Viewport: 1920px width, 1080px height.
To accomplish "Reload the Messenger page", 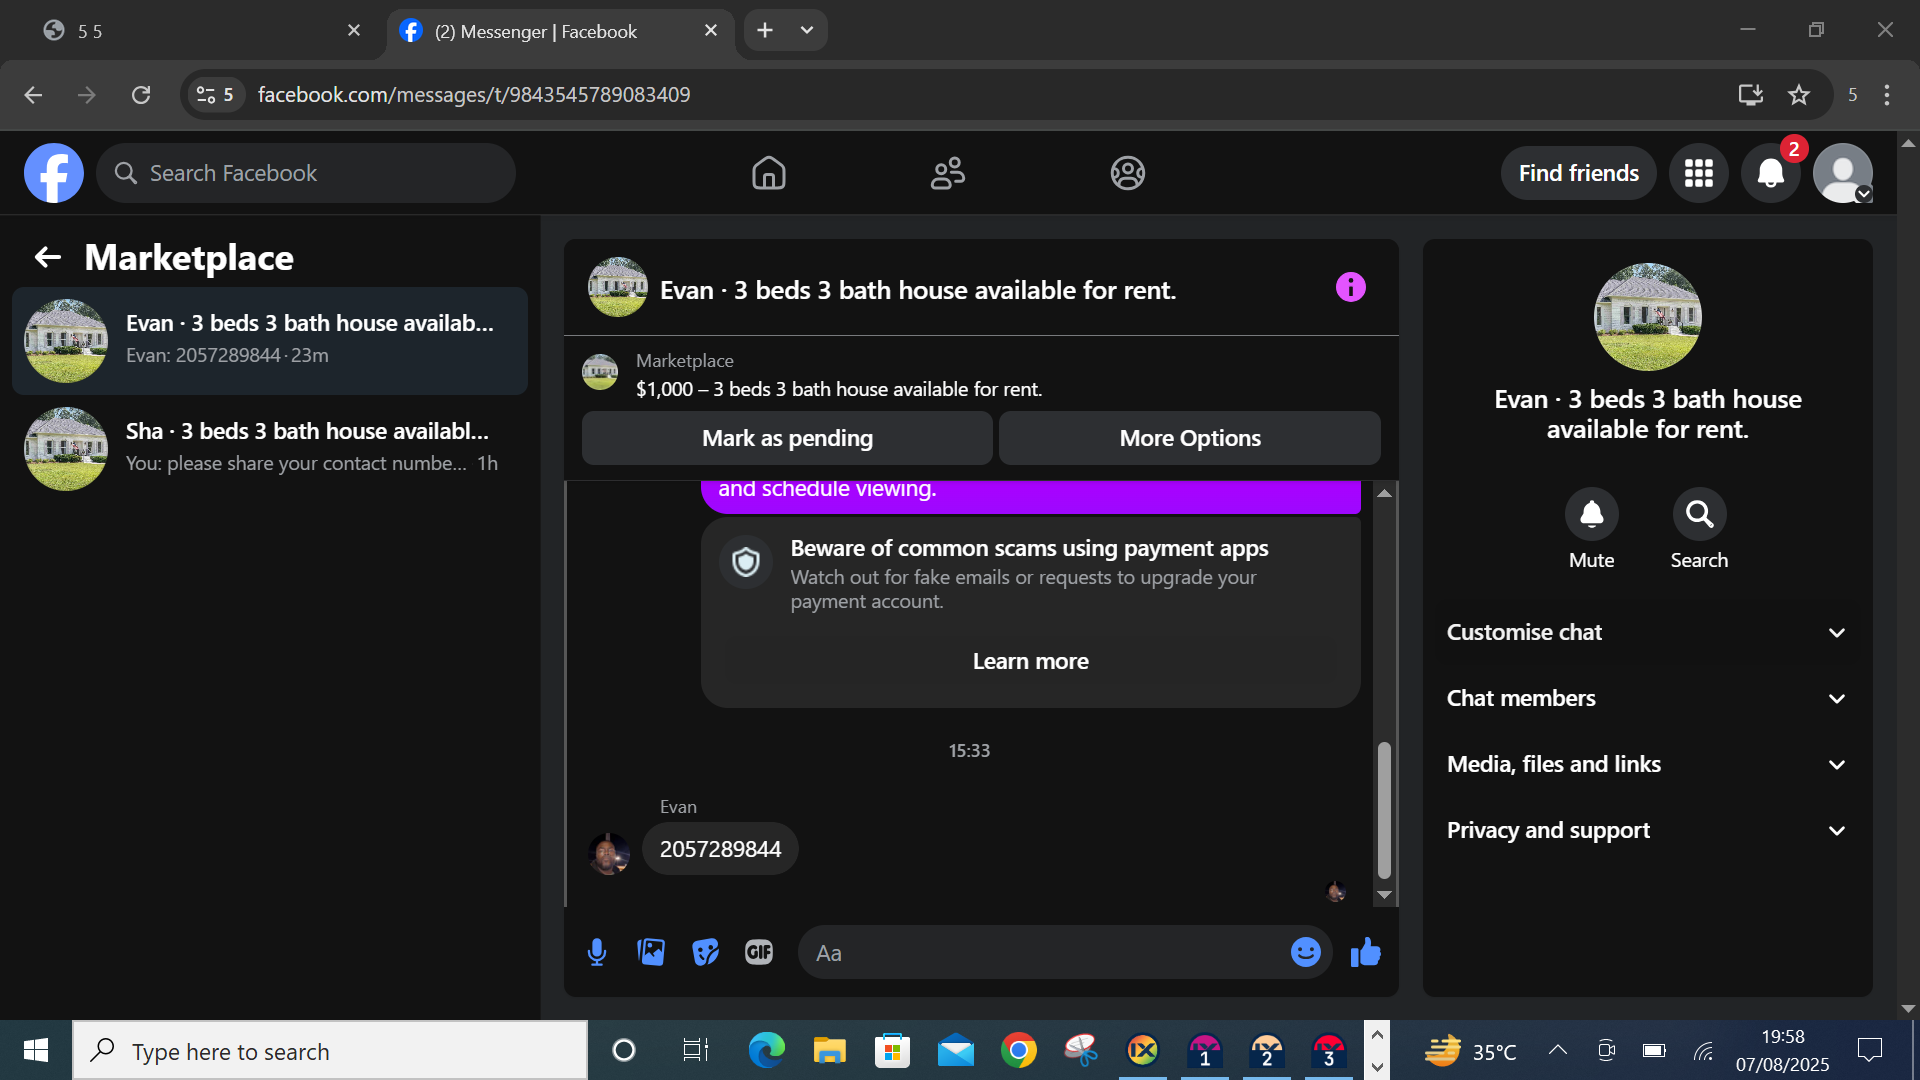I will (x=141, y=95).
